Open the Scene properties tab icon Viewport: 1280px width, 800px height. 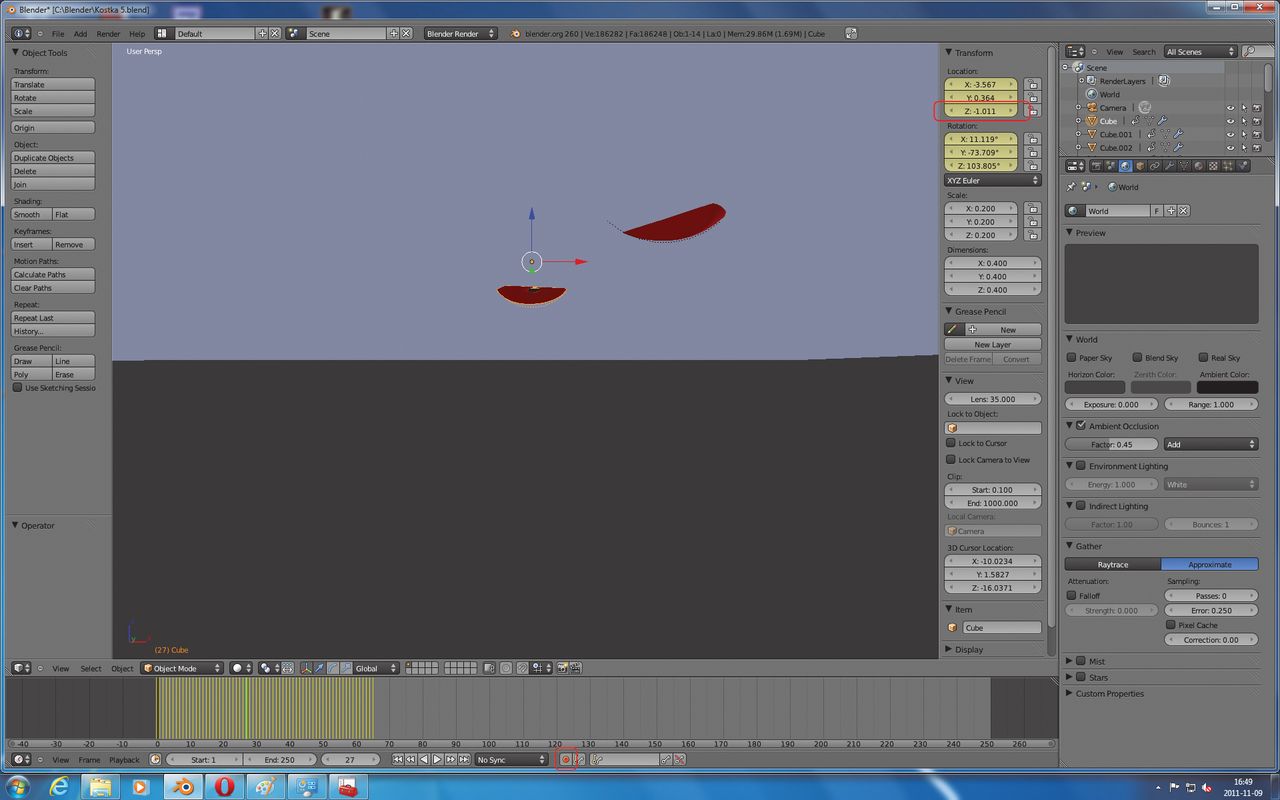1110,166
